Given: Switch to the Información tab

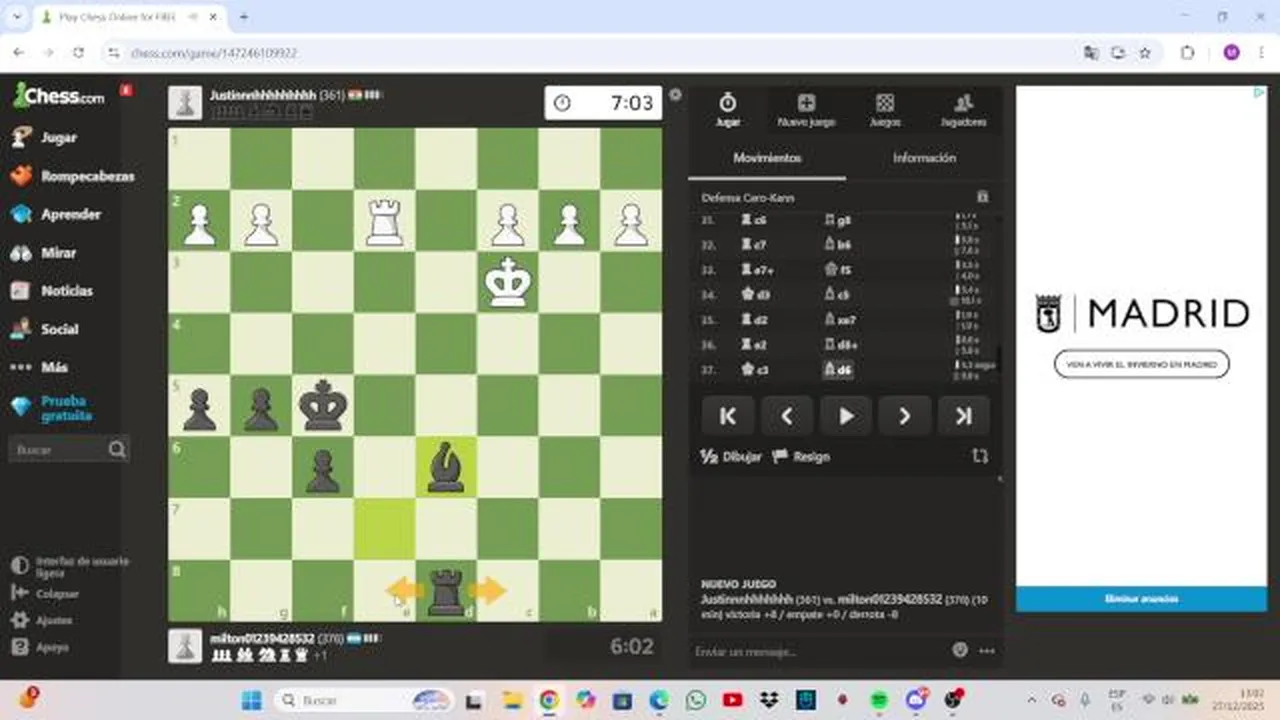Looking at the screenshot, I should (924, 158).
